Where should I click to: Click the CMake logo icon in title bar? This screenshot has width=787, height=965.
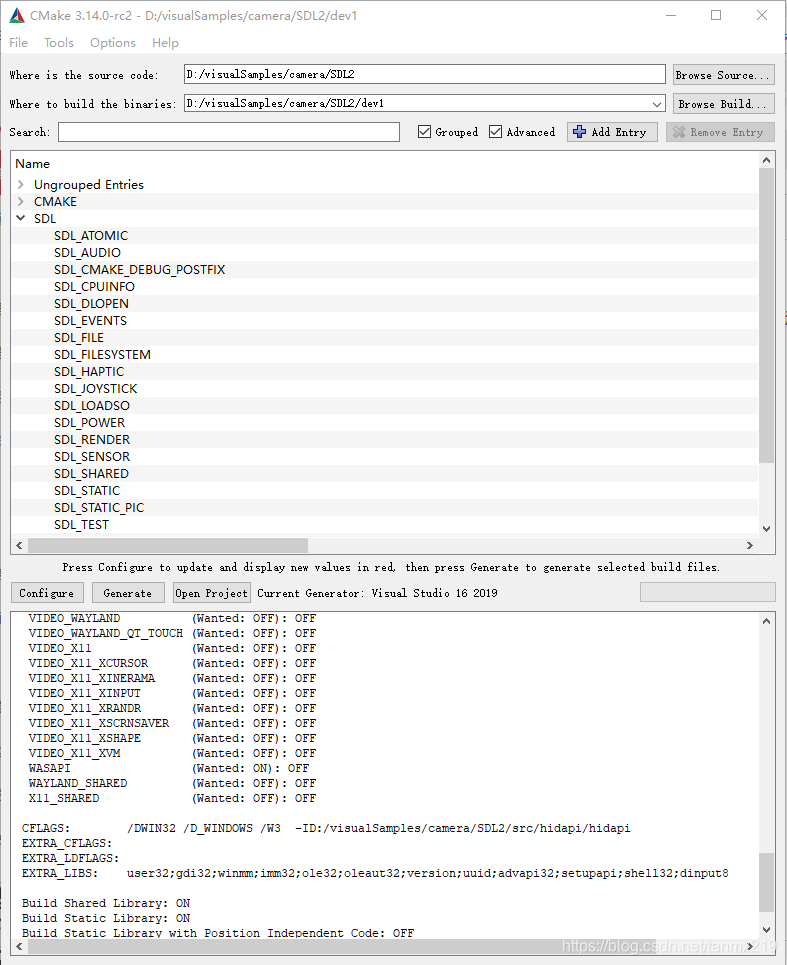click(17, 15)
